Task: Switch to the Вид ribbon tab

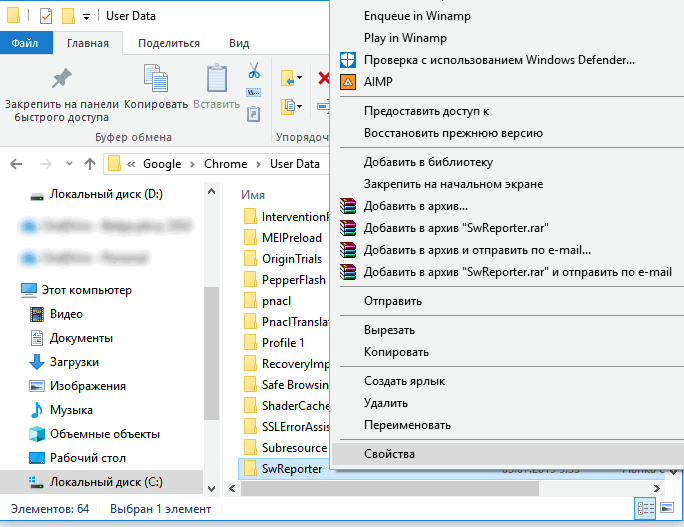Action: (x=239, y=43)
